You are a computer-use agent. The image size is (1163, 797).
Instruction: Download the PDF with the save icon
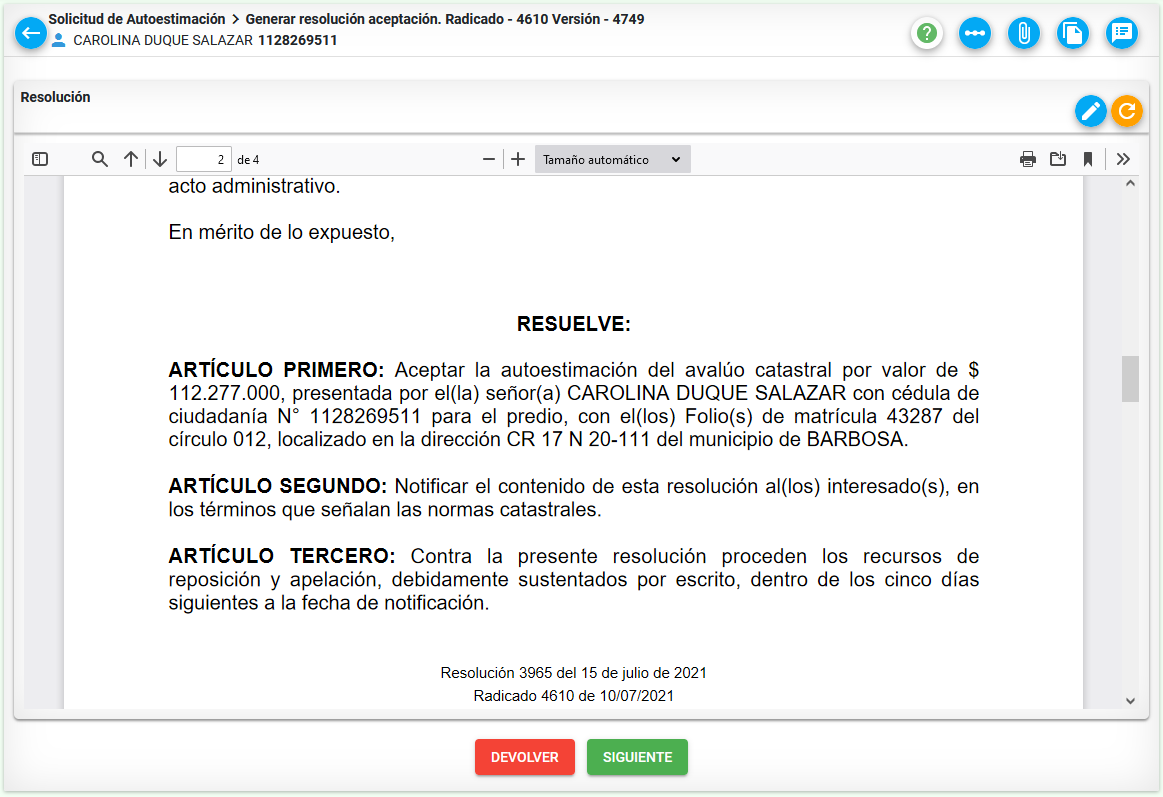pos(1058,159)
